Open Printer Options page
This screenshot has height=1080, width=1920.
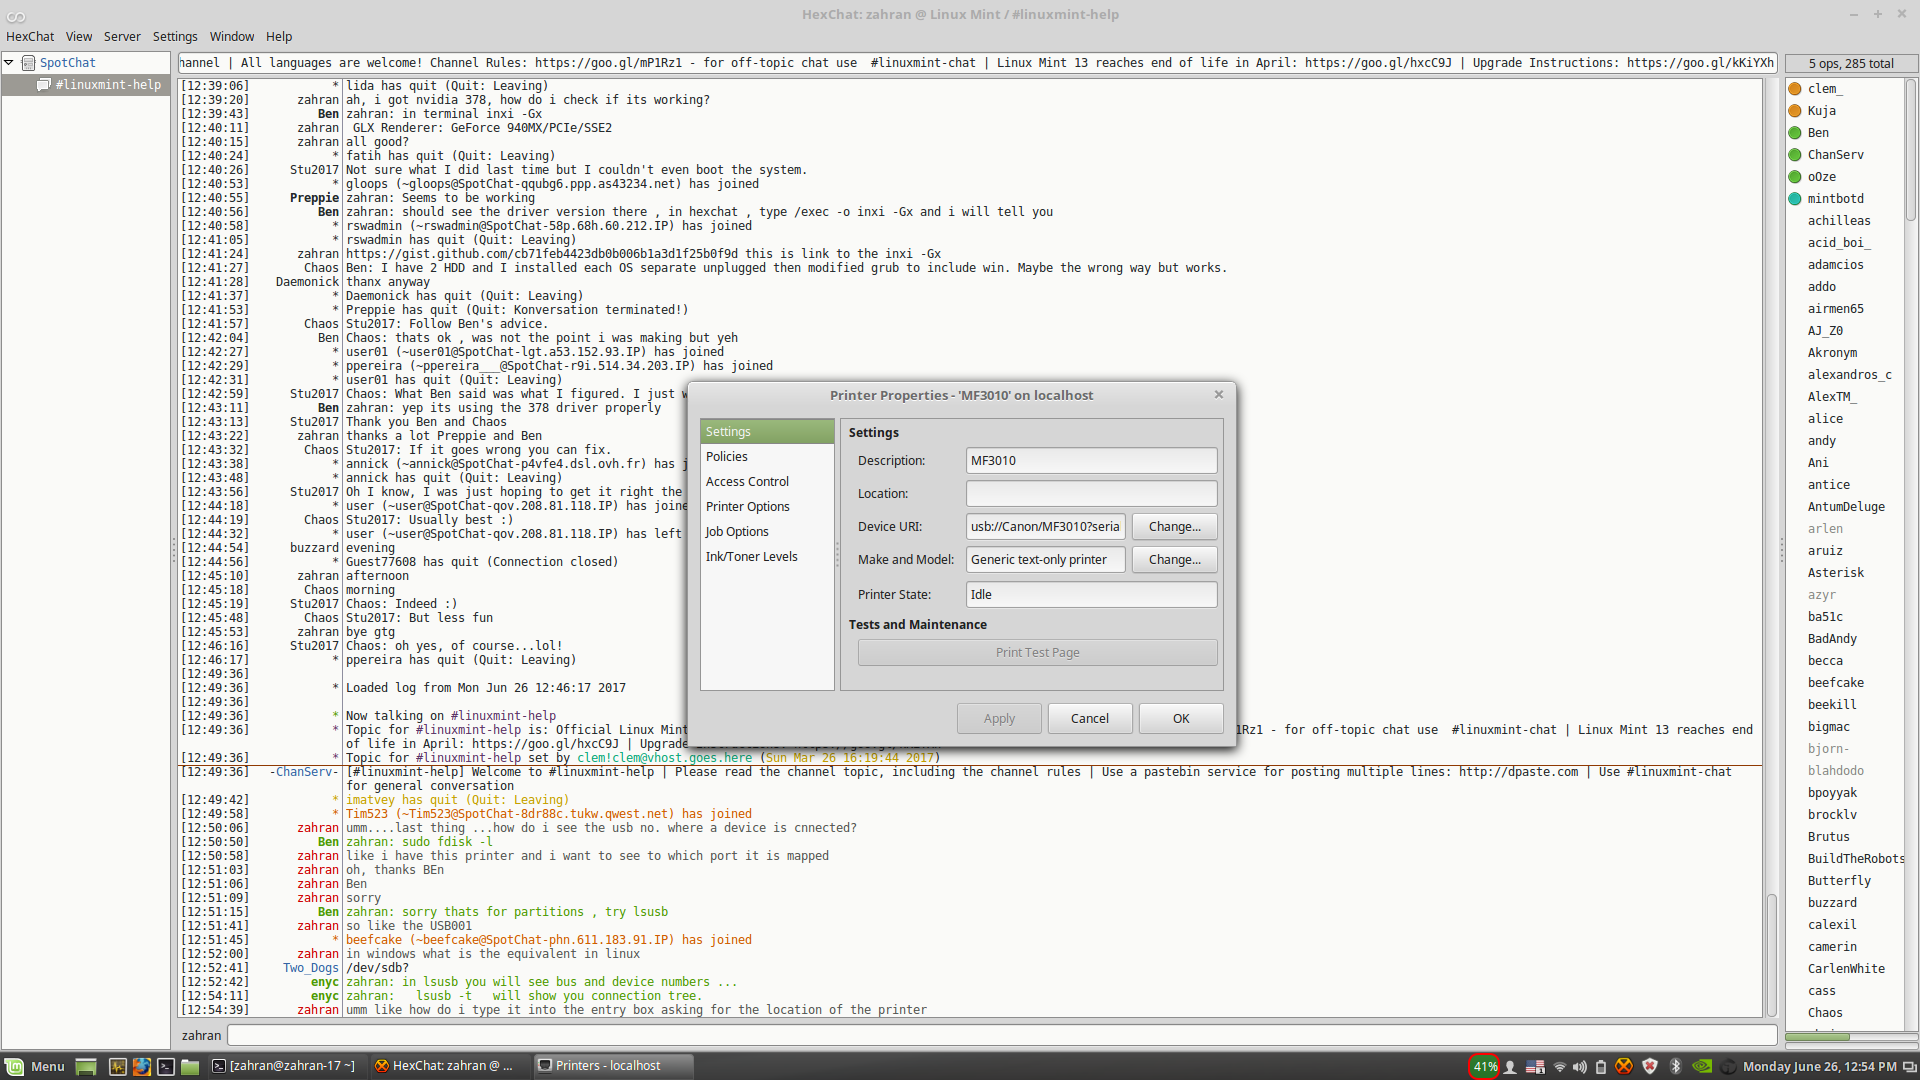pos(767,507)
